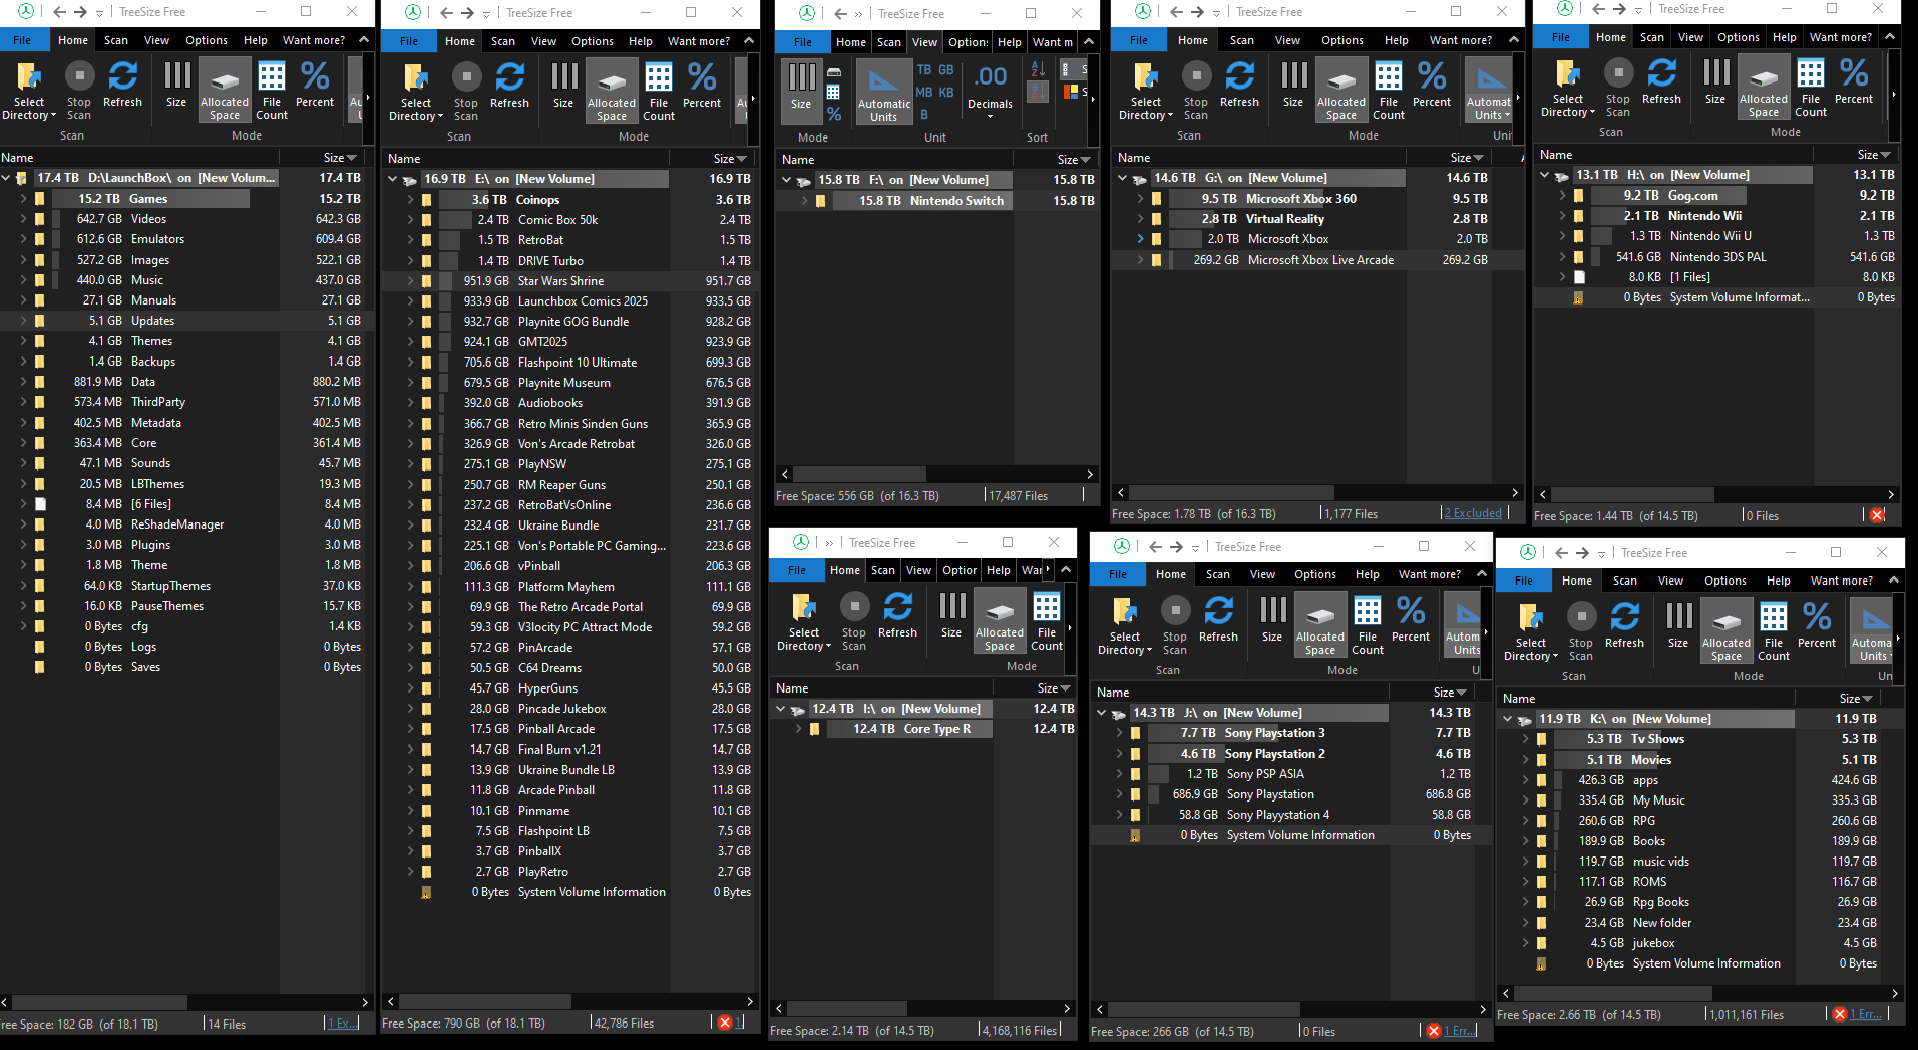Click Select Directory in the G:\ window
This screenshot has height=1050, width=1918.
click(x=1146, y=91)
